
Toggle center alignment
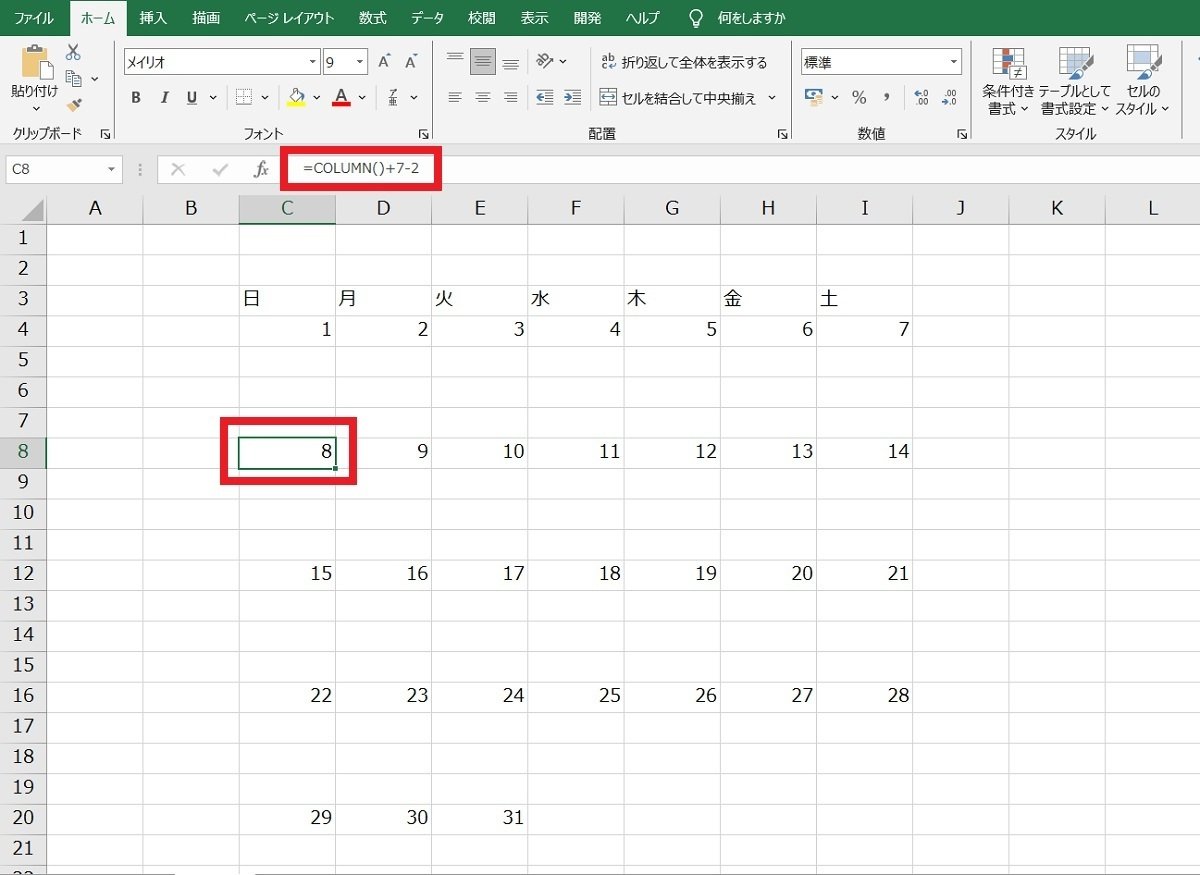click(483, 97)
